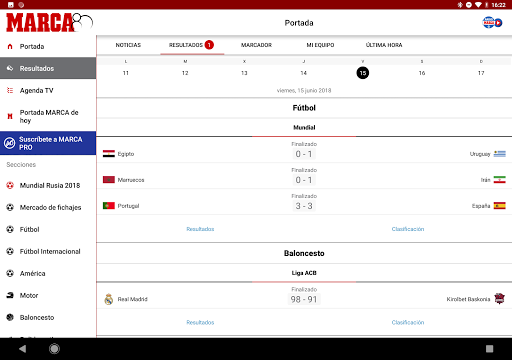Open Radio MARCA icon in header

[x=492, y=22]
